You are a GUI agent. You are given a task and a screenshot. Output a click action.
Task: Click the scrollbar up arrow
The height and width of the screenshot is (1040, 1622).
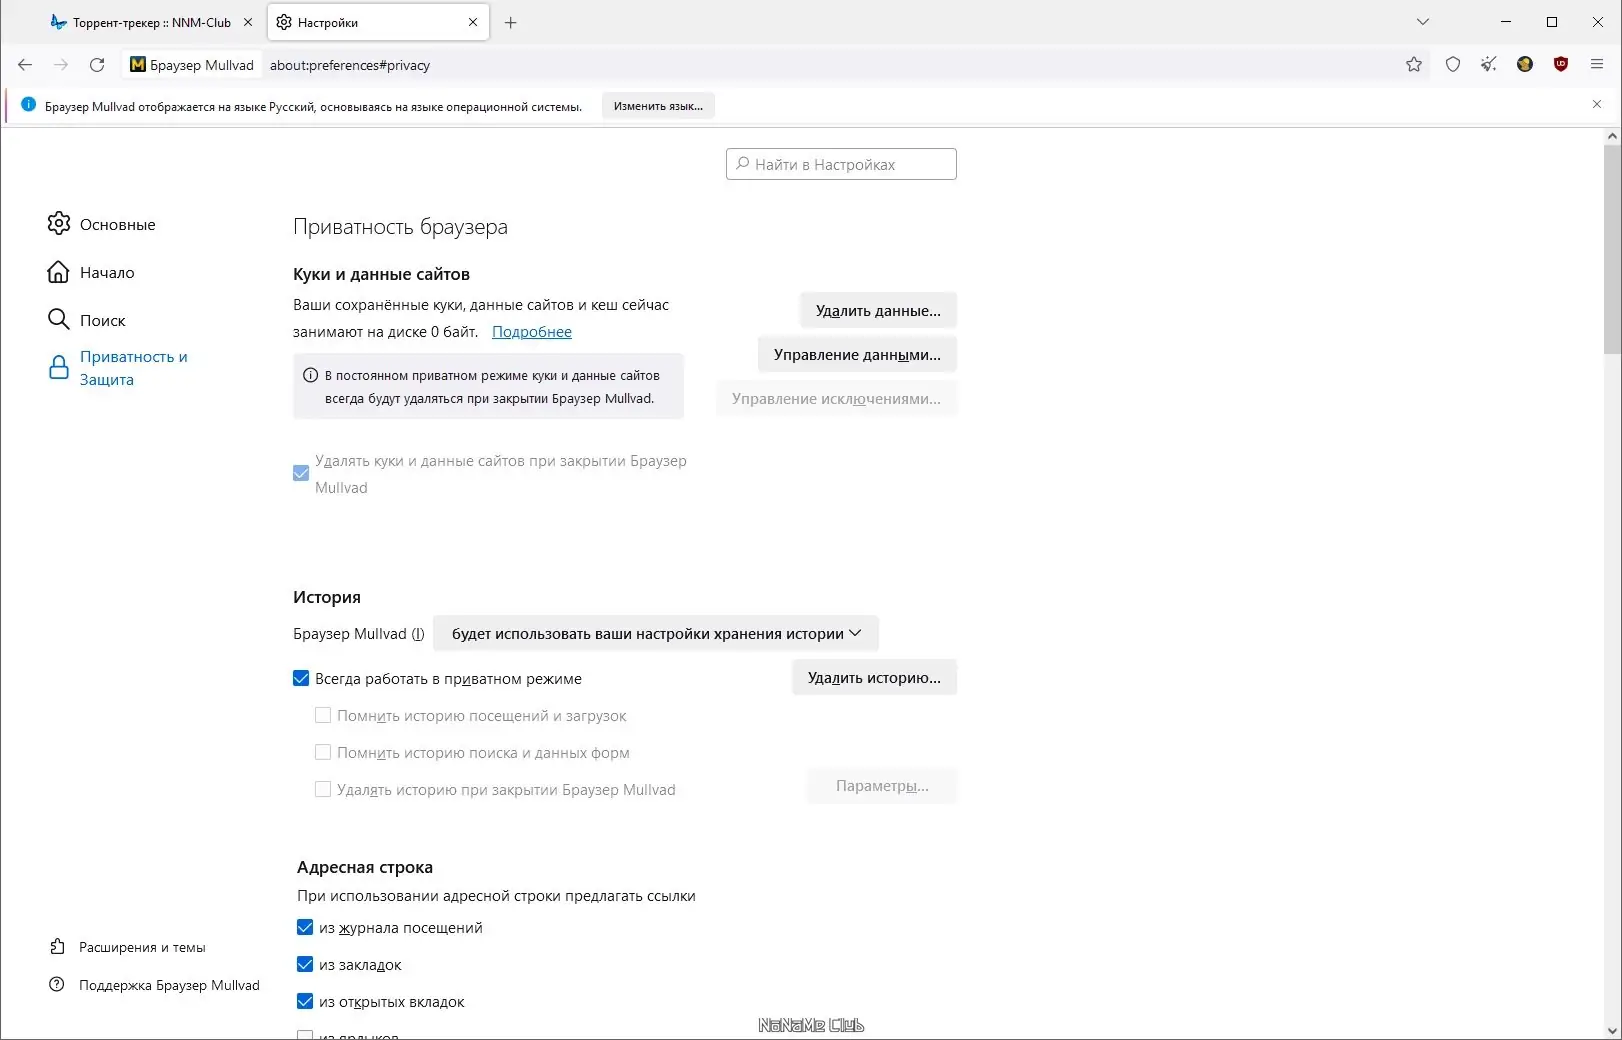[1612, 136]
